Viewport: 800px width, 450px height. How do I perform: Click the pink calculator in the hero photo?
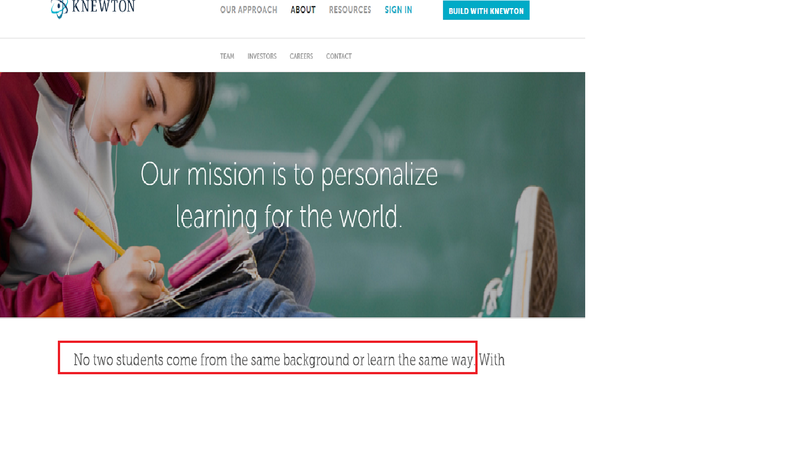click(x=199, y=257)
